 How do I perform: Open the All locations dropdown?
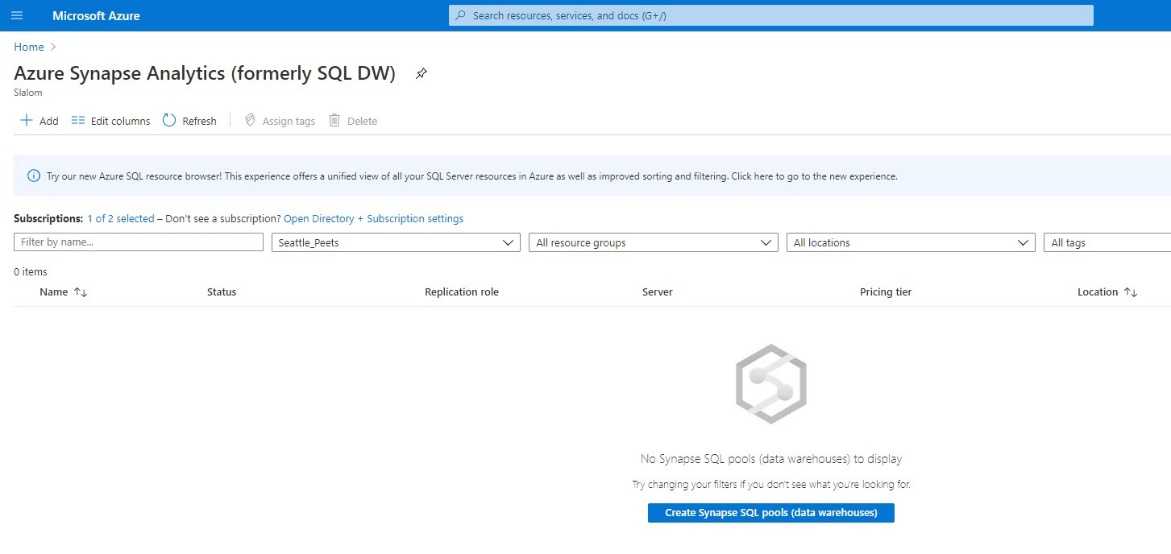pyautogui.click(x=911, y=243)
